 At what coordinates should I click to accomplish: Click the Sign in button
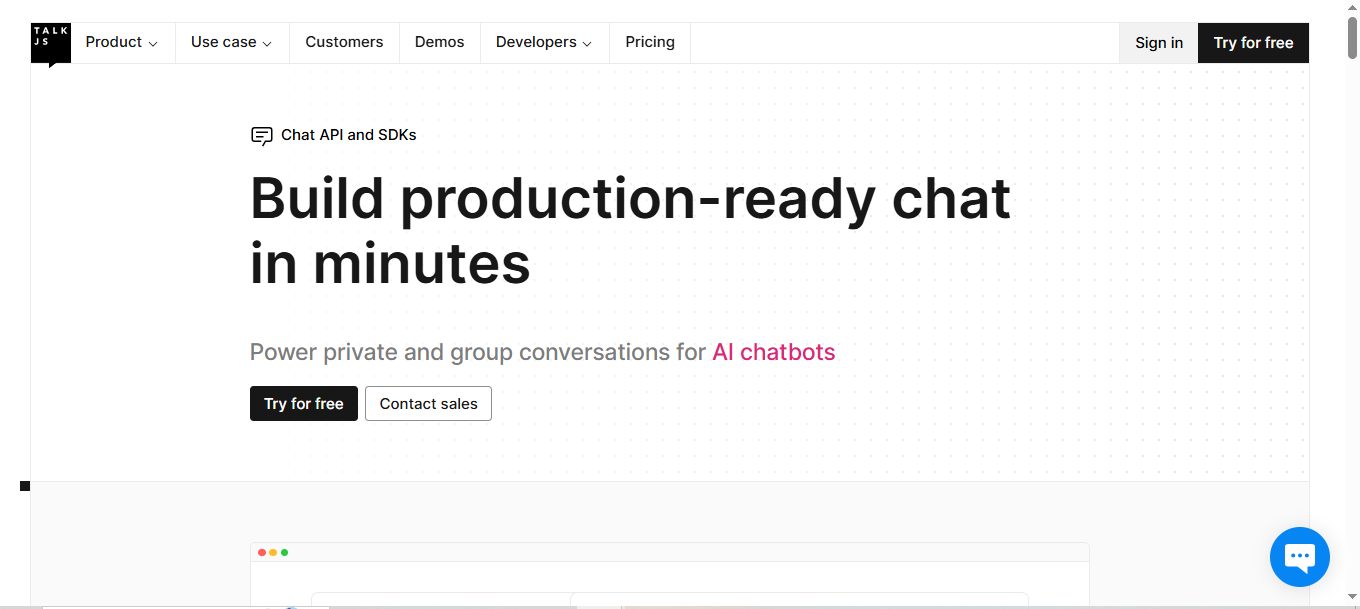pos(1158,42)
